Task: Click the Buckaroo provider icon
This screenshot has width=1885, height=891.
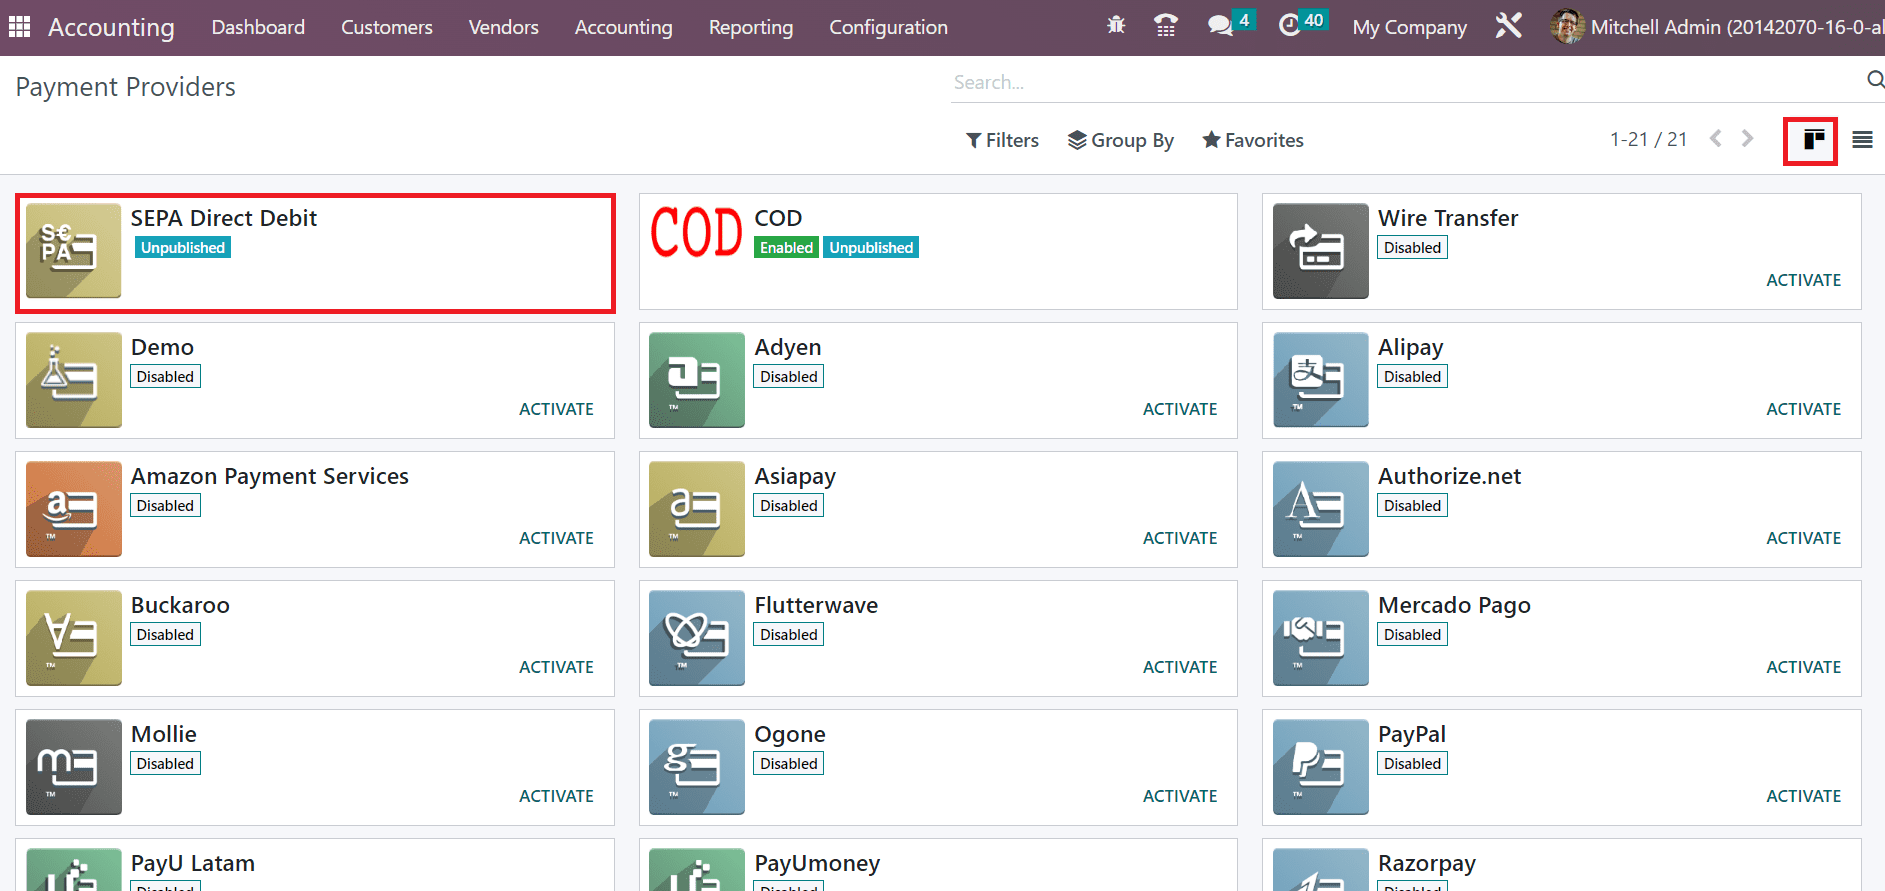Action: click(73, 638)
